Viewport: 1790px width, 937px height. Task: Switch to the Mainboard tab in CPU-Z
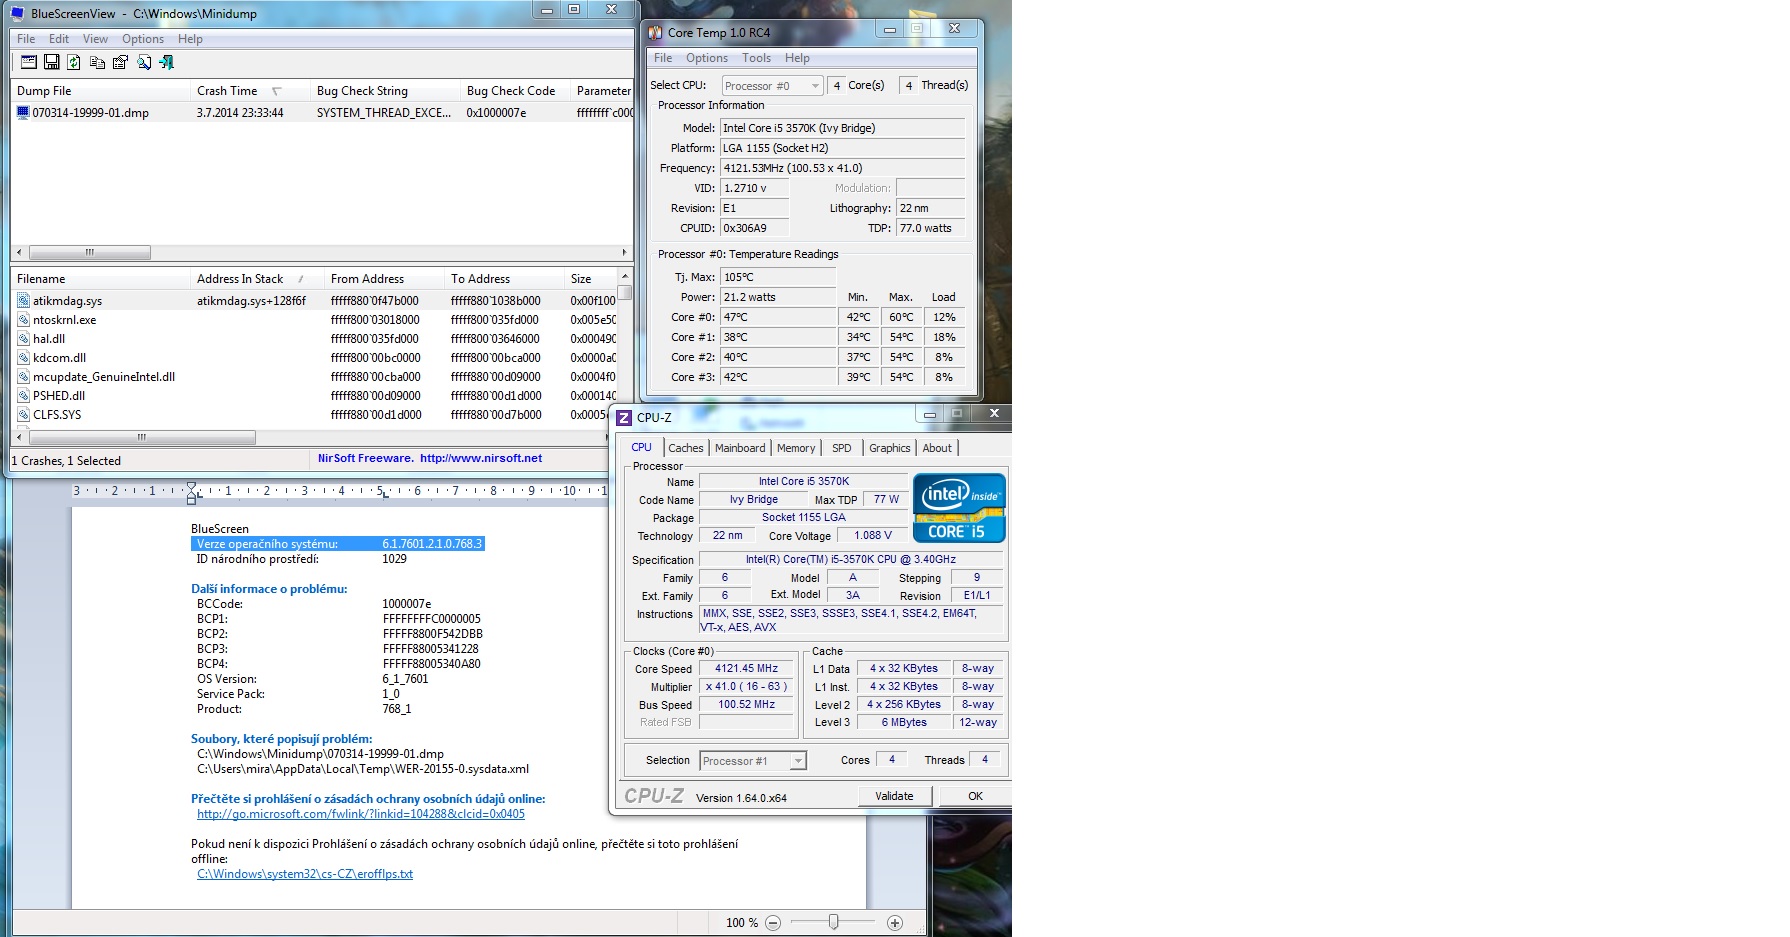tap(740, 448)
